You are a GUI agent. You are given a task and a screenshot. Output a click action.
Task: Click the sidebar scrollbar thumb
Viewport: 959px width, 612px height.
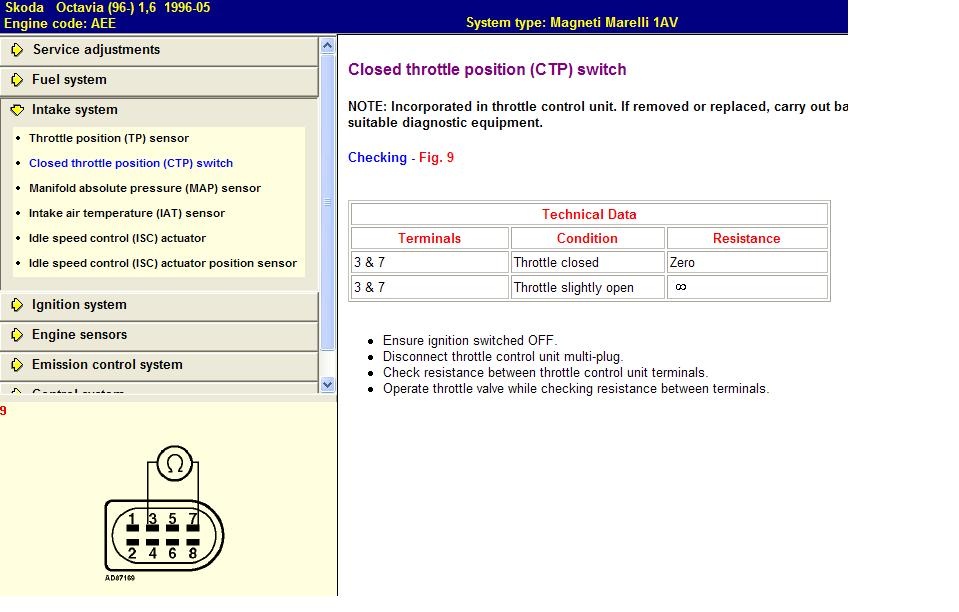(327, 202)
